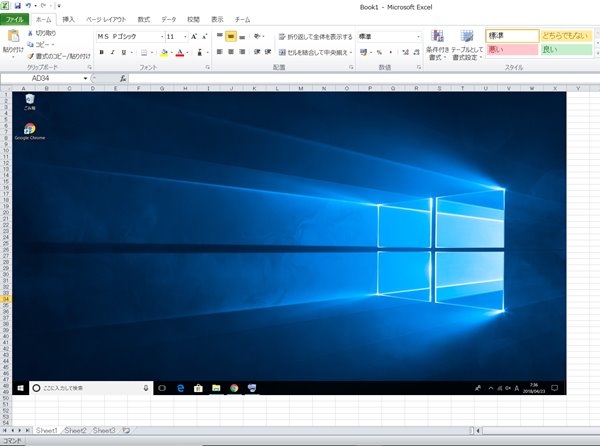Screen dimensions: 600x446
Task: Align cell text to the bottom
Action: (x=242, y=36)
